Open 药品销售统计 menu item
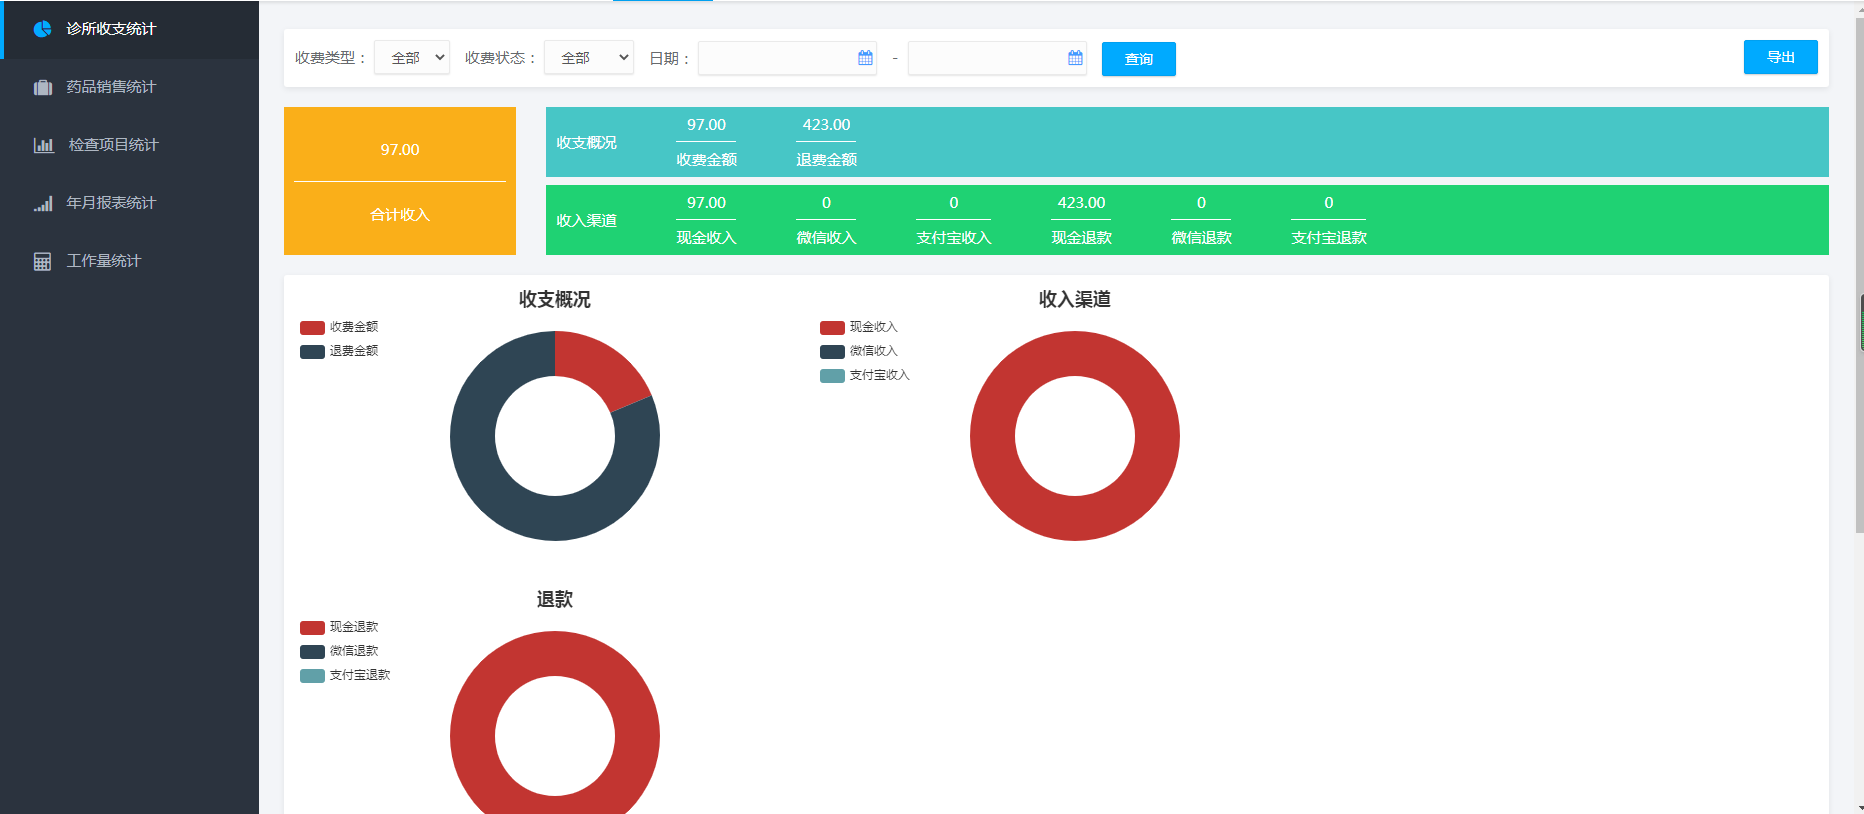The width and height of the screenshot is (1864, 814). click(111, 87)
